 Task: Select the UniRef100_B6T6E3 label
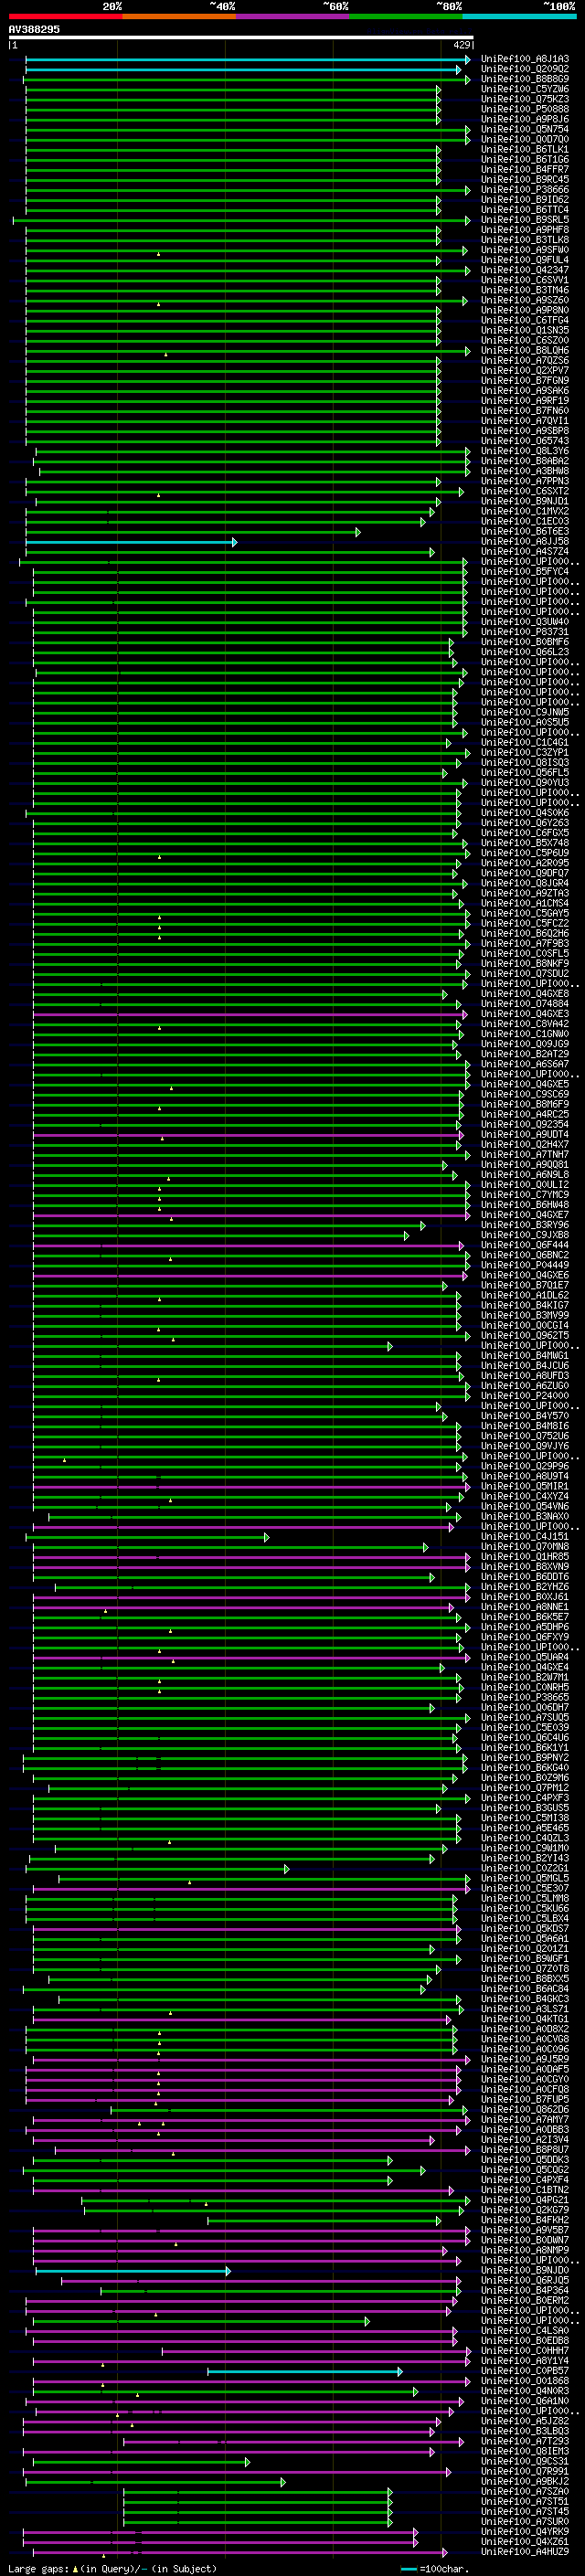[x=525, y=531]
